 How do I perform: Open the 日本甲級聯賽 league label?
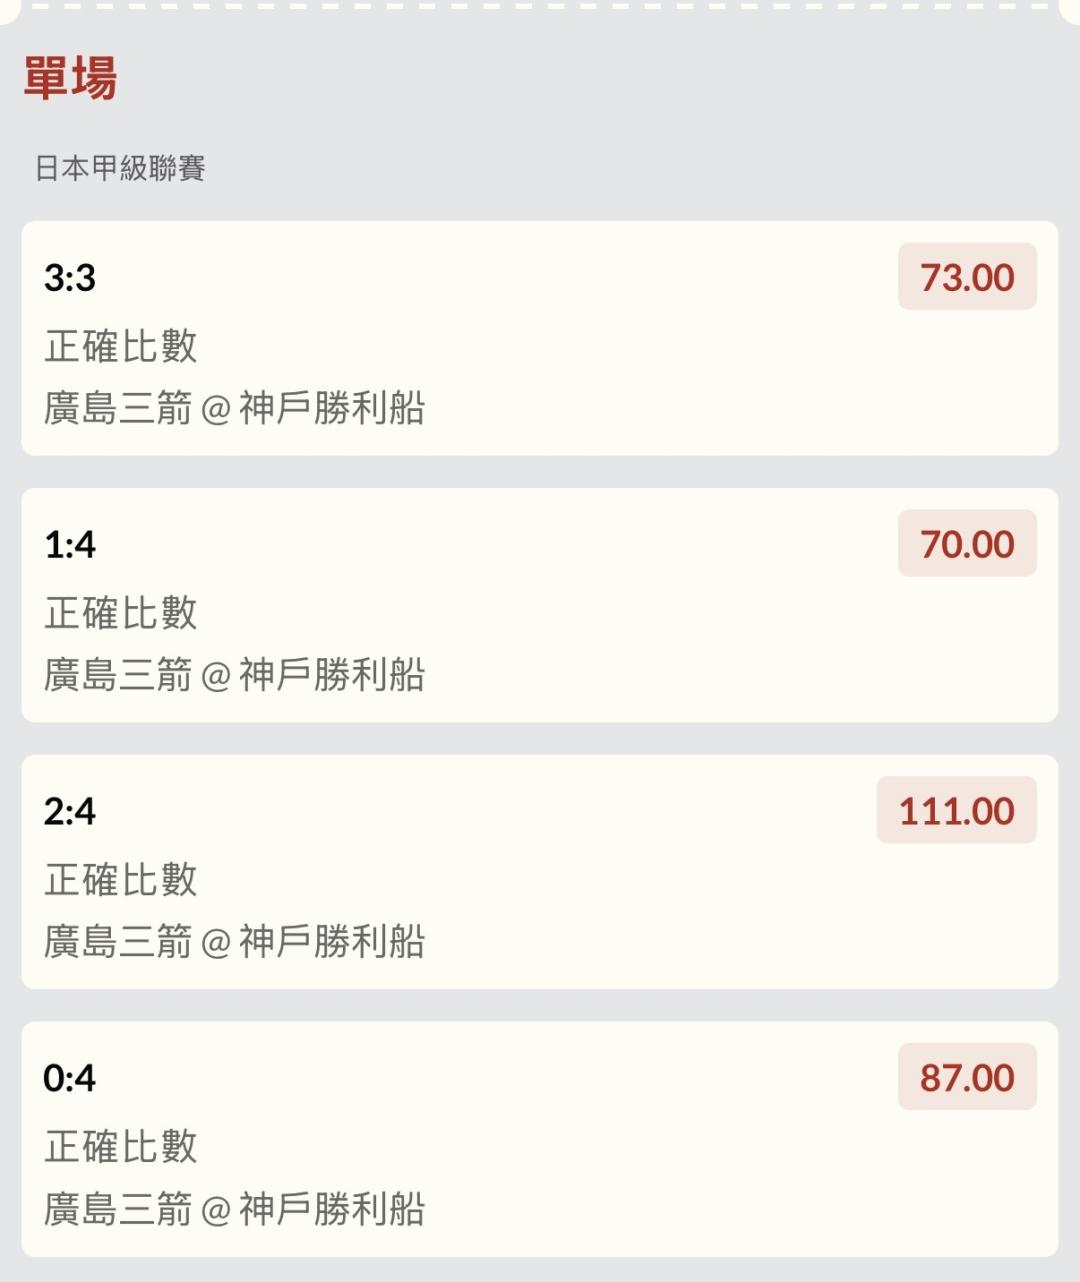pyautogui.click(x=120, y=168)
